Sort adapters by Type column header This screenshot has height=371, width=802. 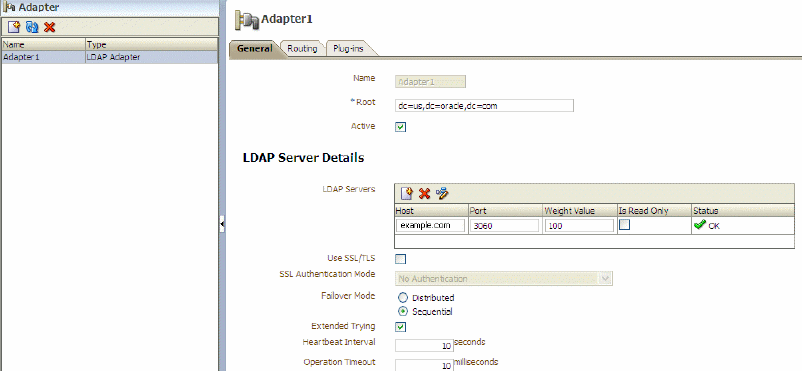click(x=151, y=45)
